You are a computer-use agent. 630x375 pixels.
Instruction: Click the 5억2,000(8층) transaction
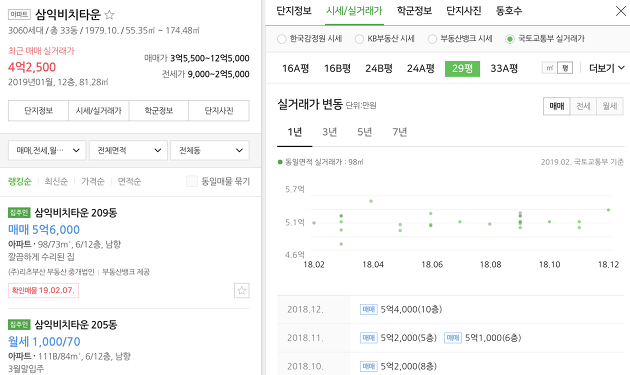408,367
